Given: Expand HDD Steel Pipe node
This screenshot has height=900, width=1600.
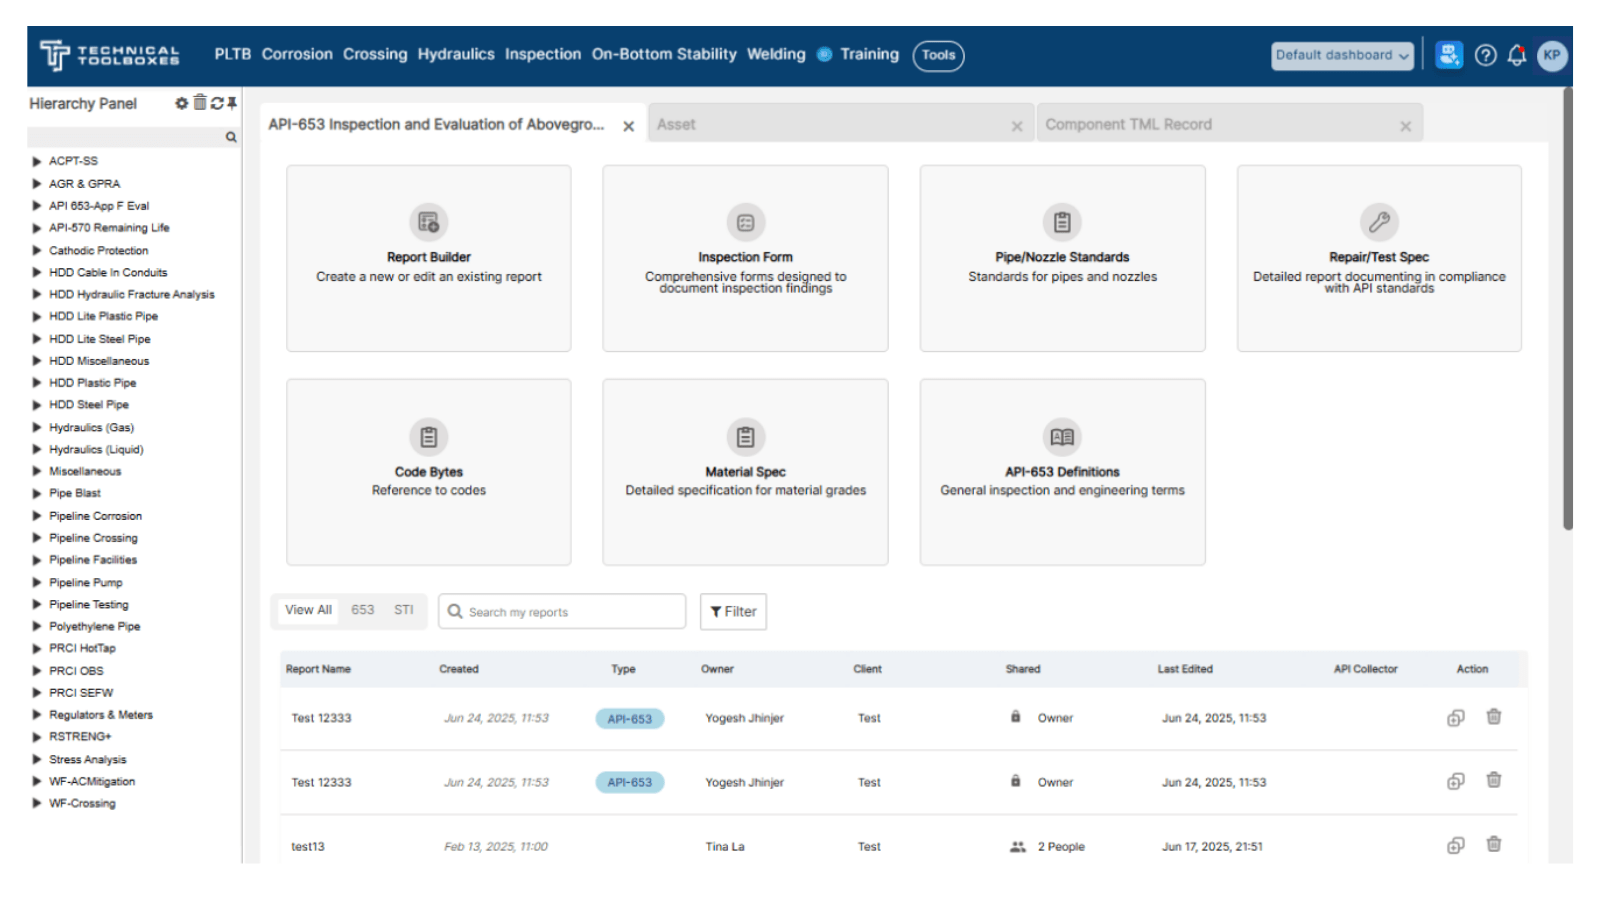Looking at the screenshot, I should [37, 405].
